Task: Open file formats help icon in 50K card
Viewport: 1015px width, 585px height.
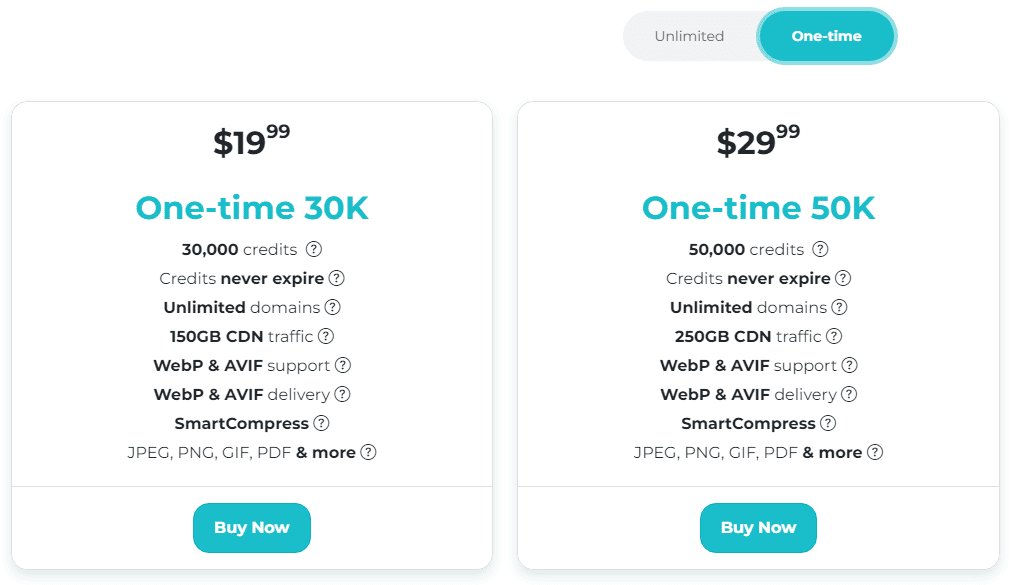Action: click(x=875, y=452)
